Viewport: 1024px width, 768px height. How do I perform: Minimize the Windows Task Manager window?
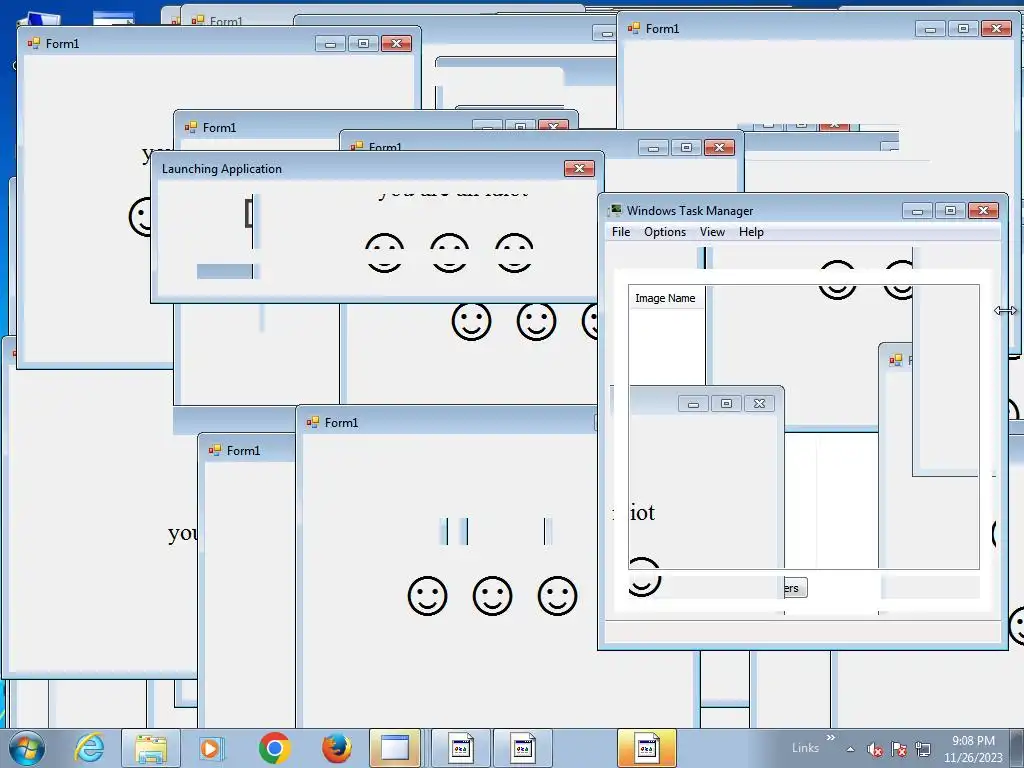coord(918,210)
